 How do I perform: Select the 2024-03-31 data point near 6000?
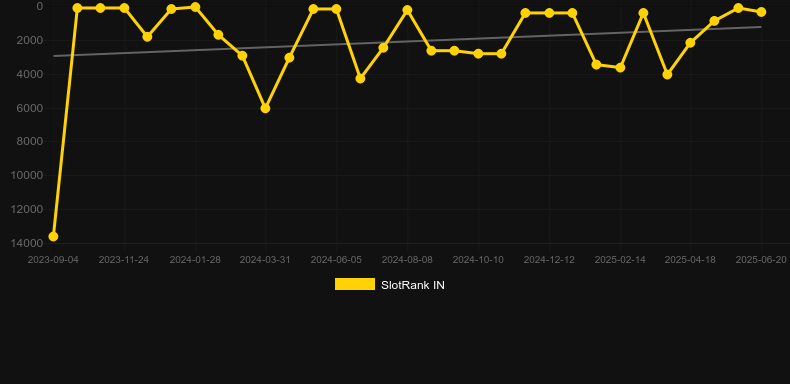pyautogui.click(x=265, y=108)
